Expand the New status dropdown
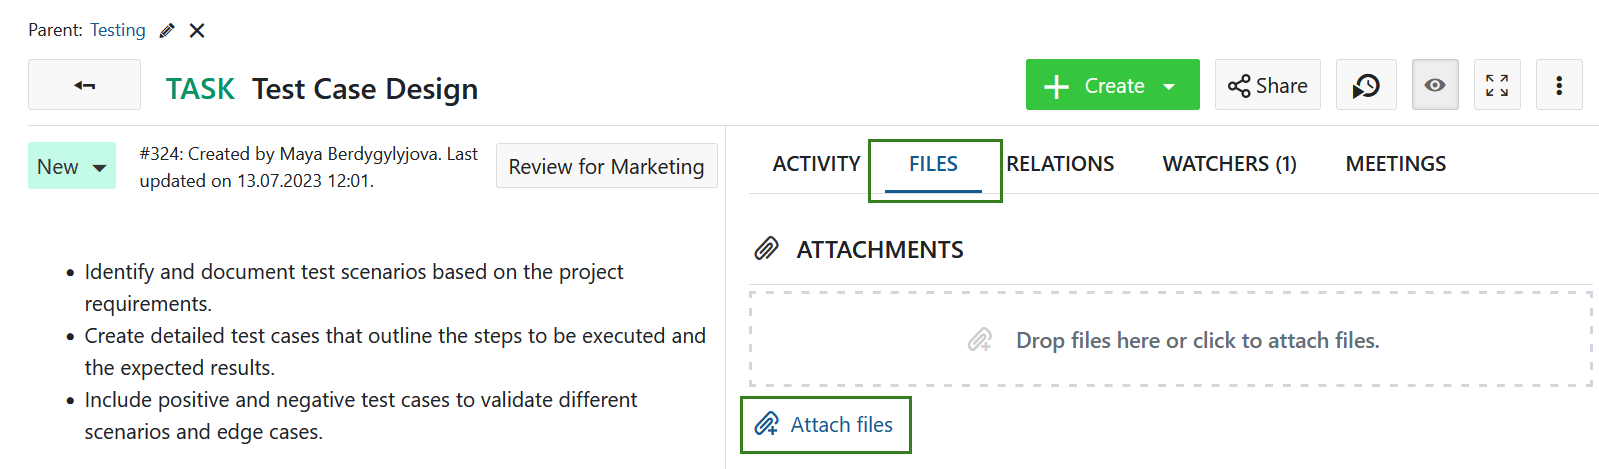The image size is (1599, 469). [x=72, y=167]
